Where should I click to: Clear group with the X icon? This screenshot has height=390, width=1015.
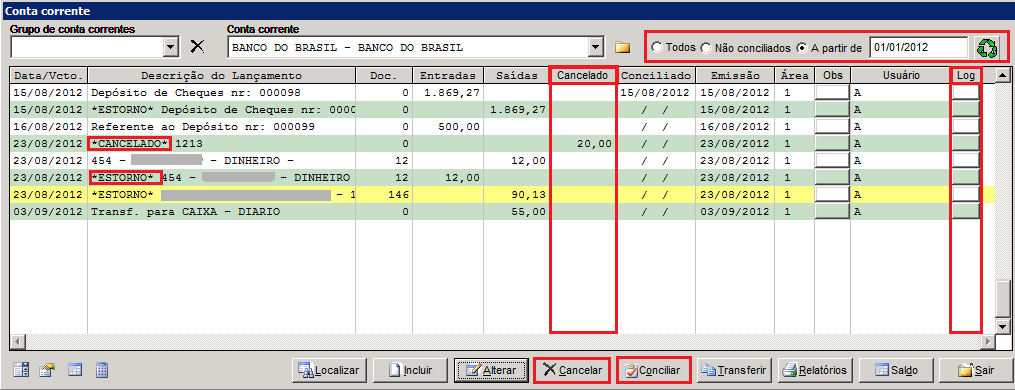click(x=197, y=47)
